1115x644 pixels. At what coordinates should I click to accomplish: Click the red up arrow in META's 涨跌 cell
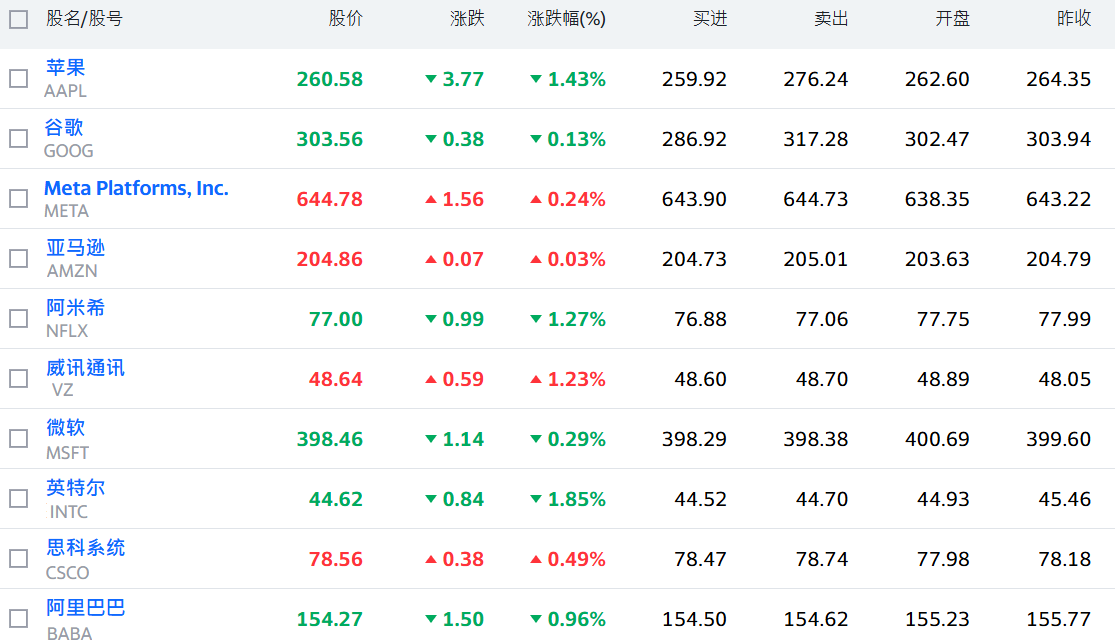[x=431, y=199]
